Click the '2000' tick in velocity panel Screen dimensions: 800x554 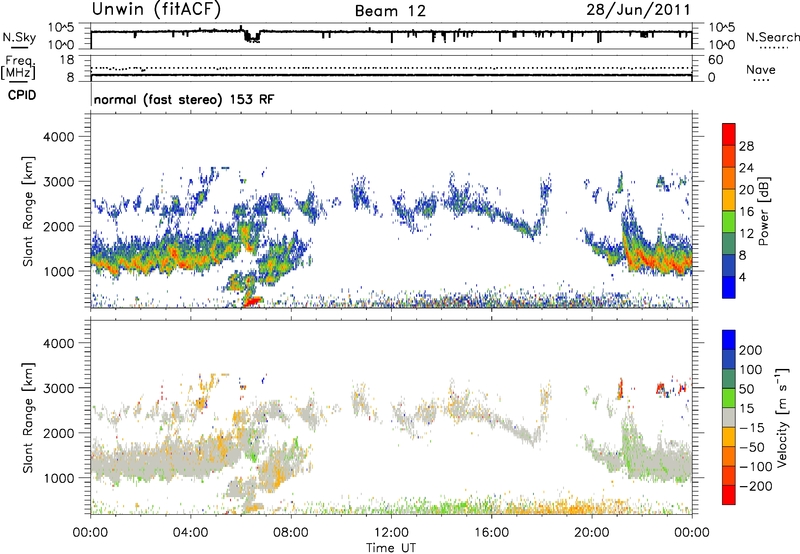click(x=58, y=433)
